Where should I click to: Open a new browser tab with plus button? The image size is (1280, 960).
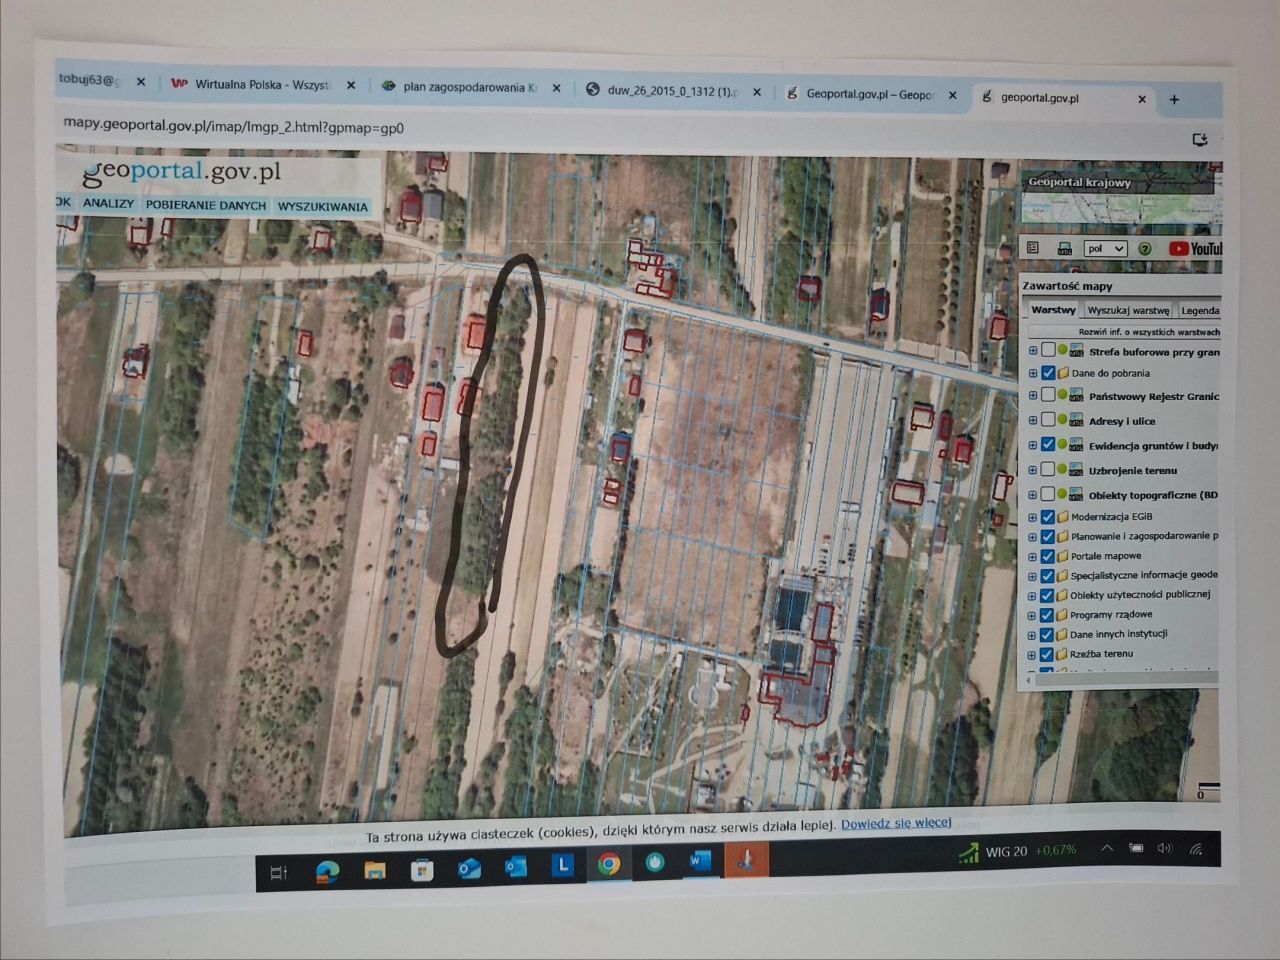1174,100
